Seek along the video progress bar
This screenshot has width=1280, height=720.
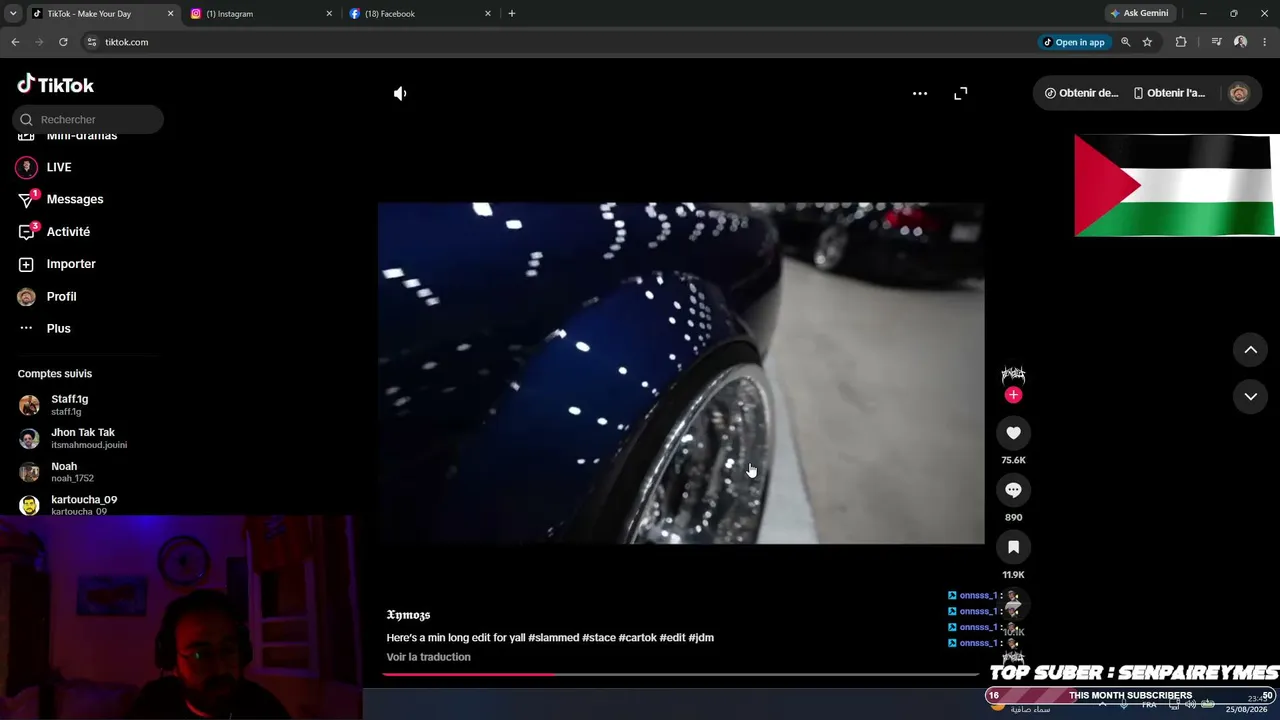tap(681, 674)
